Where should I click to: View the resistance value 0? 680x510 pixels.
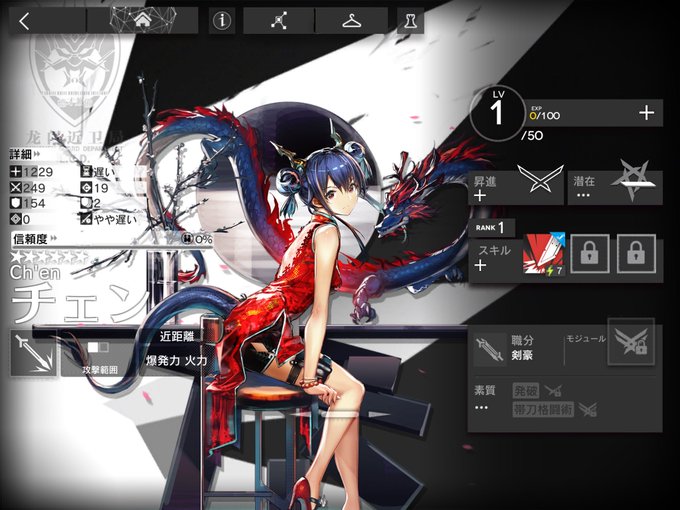(20, 219)
